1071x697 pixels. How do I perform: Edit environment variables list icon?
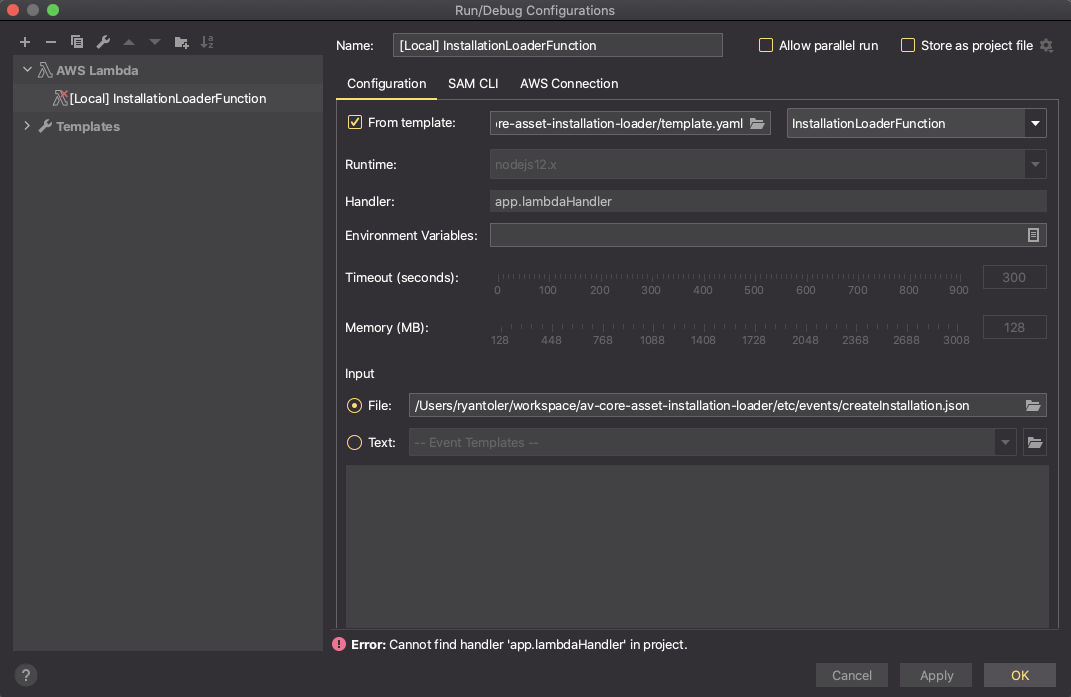(x=1033, y=235)
